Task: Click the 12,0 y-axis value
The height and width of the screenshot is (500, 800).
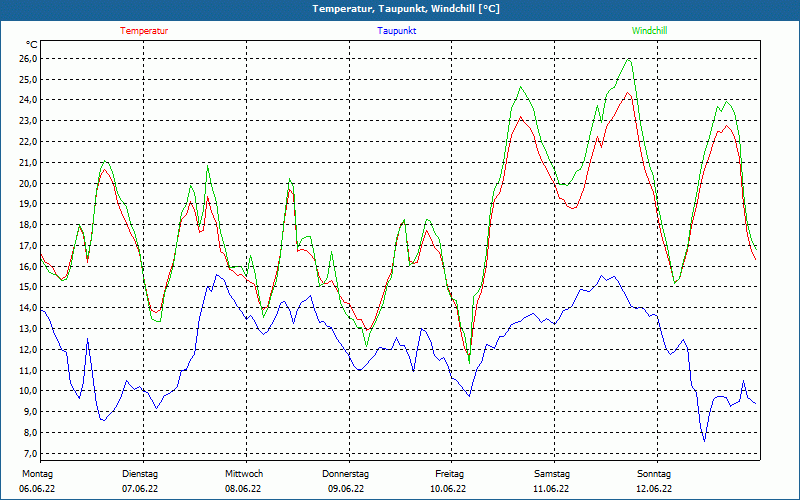Action: 29,349
